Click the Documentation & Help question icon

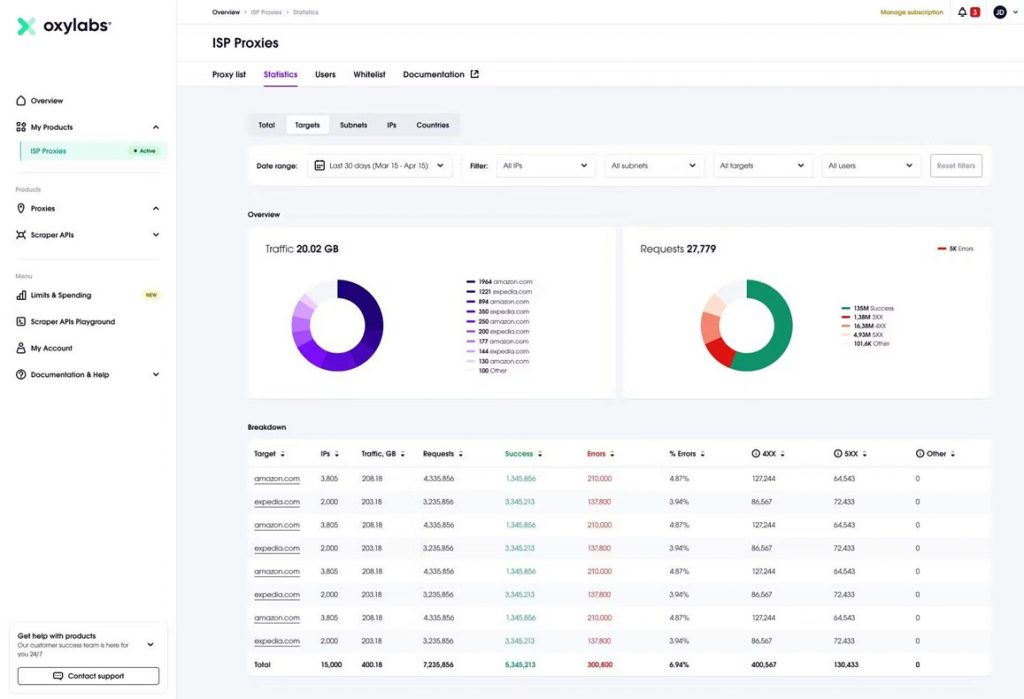tap(21, 374)
